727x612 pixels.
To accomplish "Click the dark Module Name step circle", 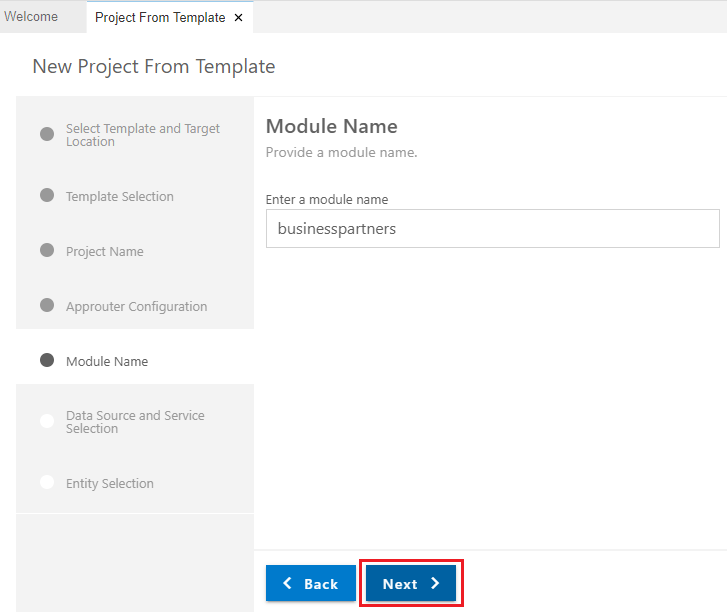I will pyautogui.click(x=47, y=361).
